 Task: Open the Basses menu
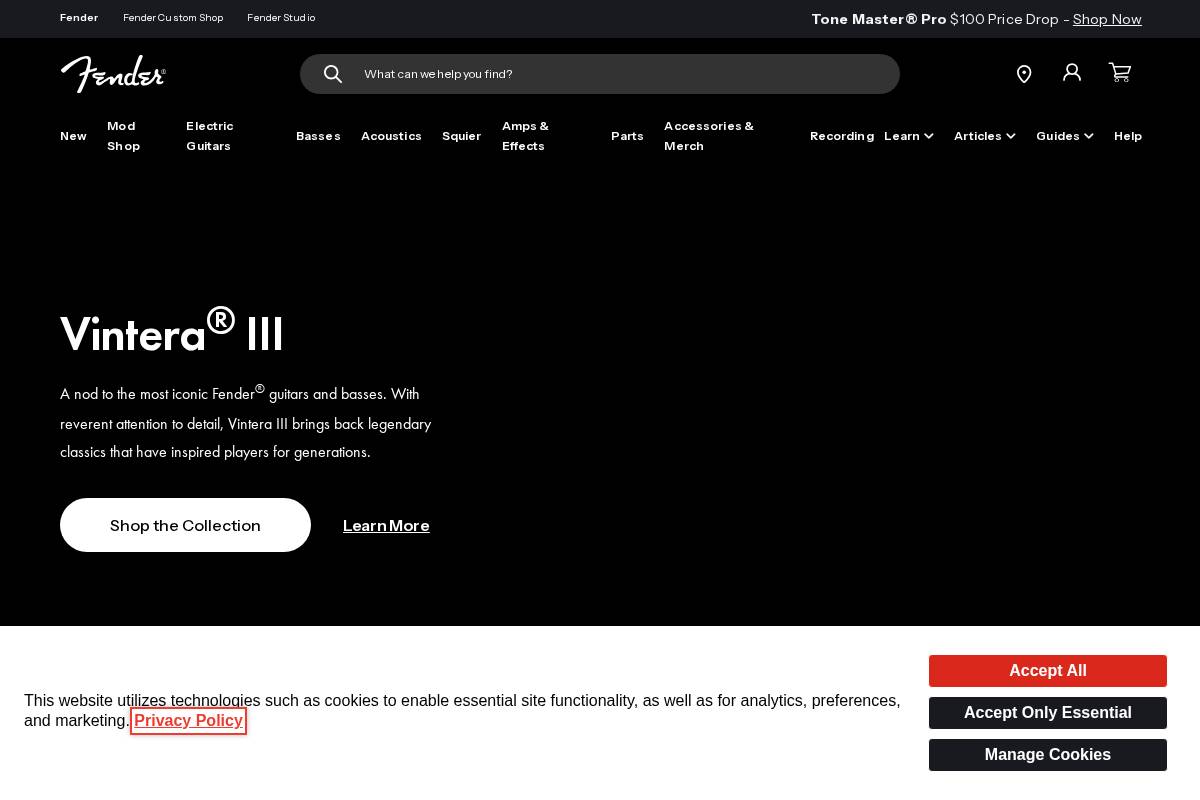(318, 136)
